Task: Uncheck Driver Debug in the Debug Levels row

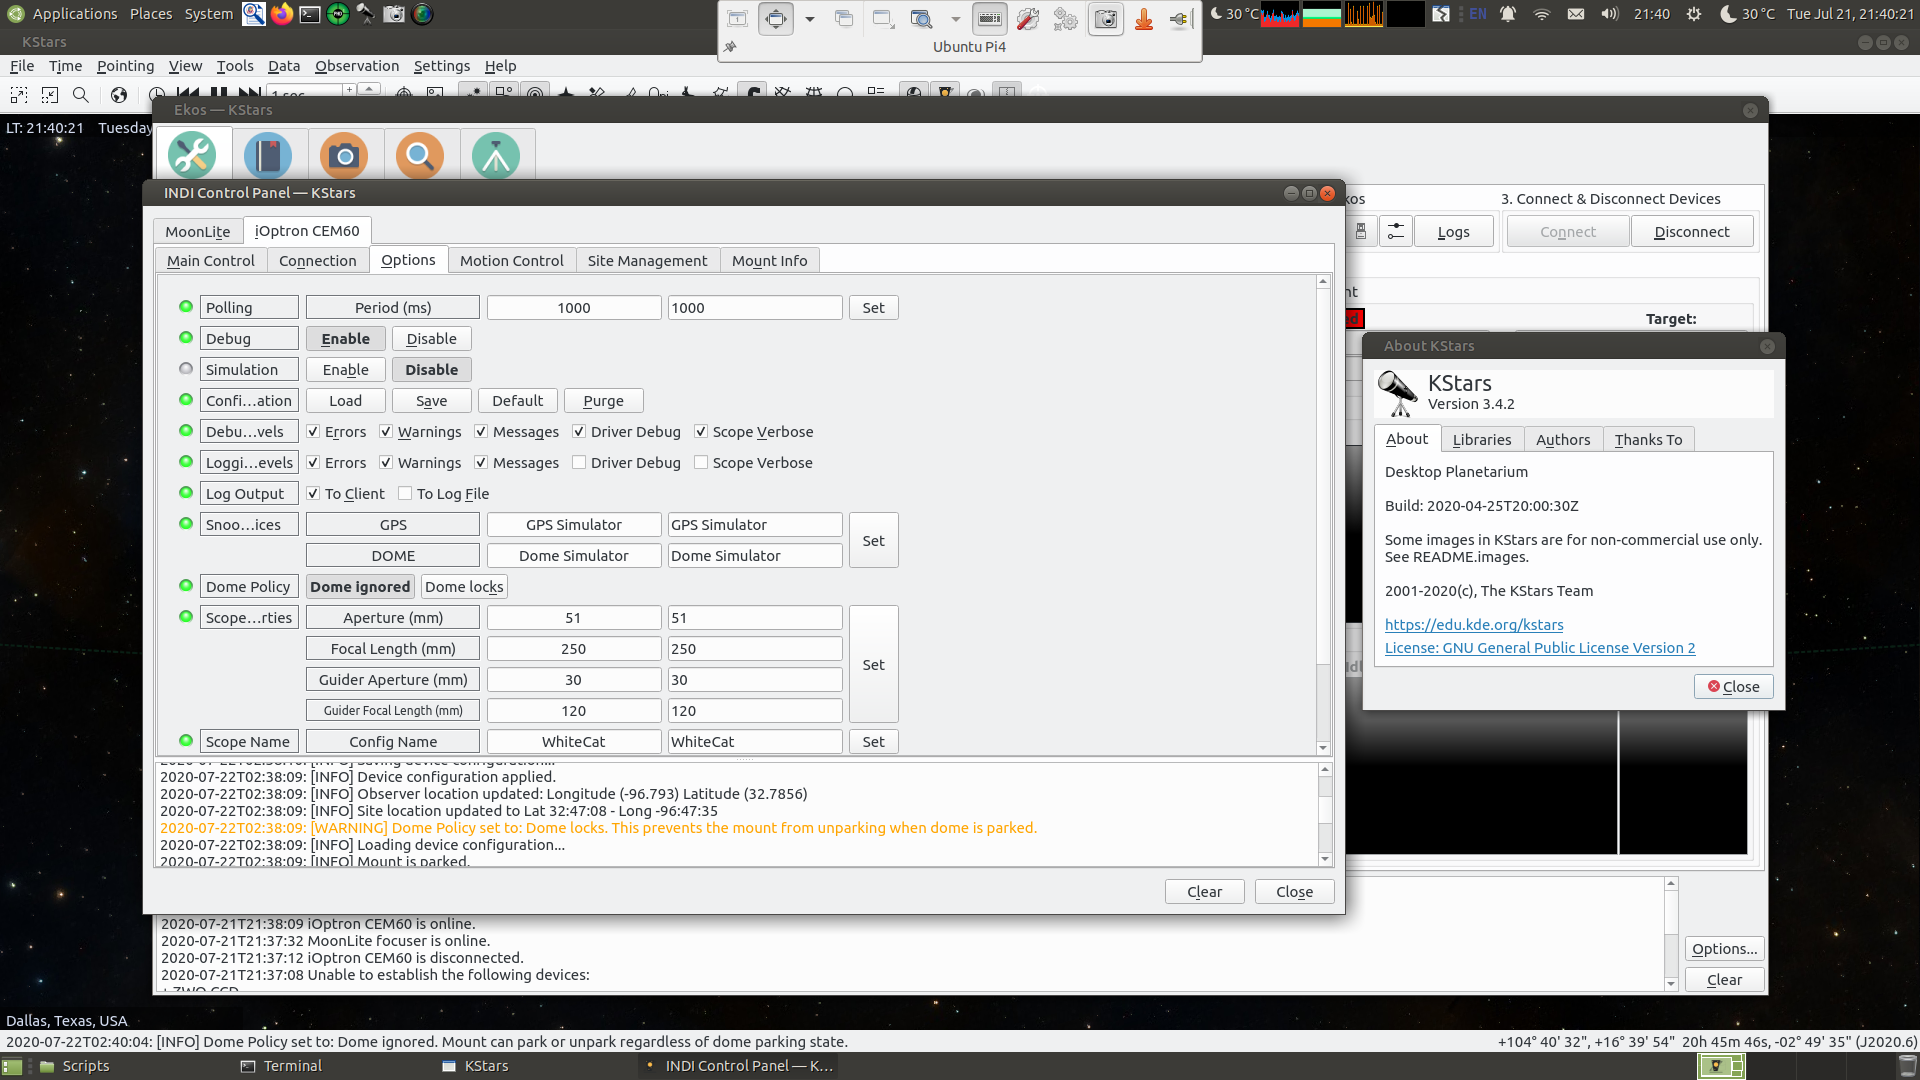Action: pos(579,432)
